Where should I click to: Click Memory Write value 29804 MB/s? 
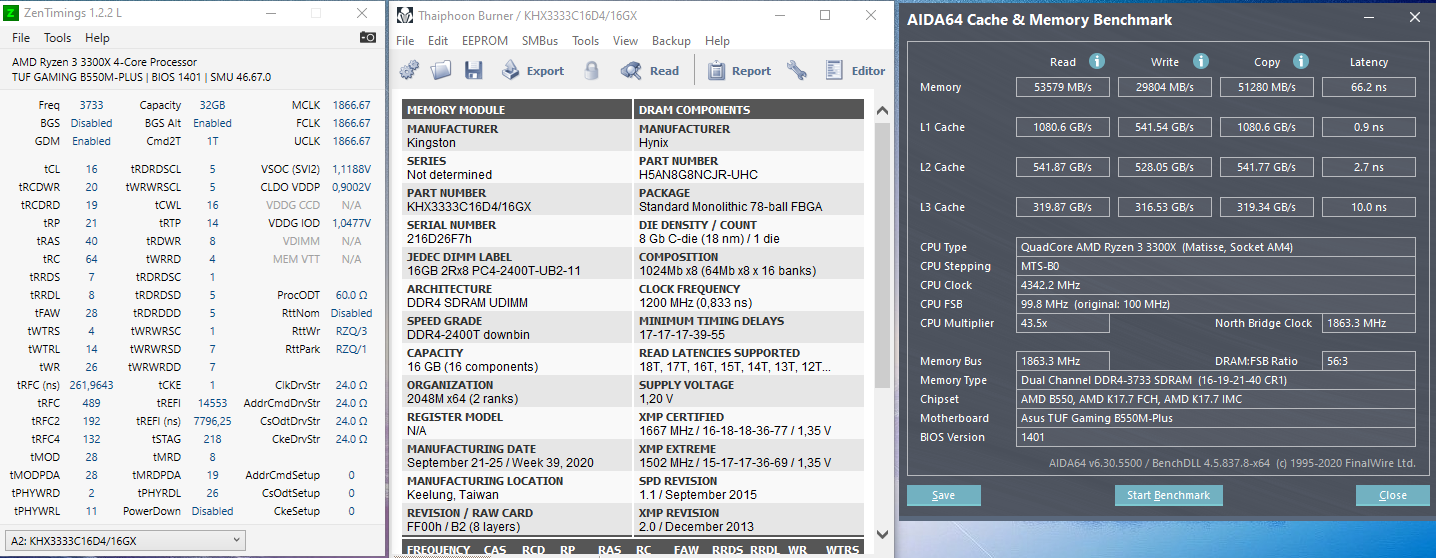[1164, 87]
